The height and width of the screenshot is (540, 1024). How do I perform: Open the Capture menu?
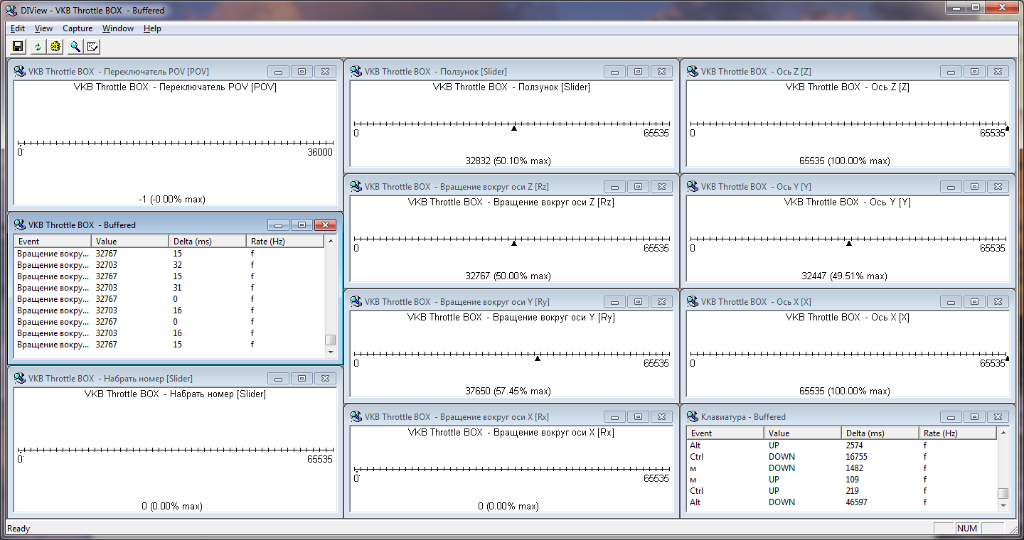click(x=77, y=28)
